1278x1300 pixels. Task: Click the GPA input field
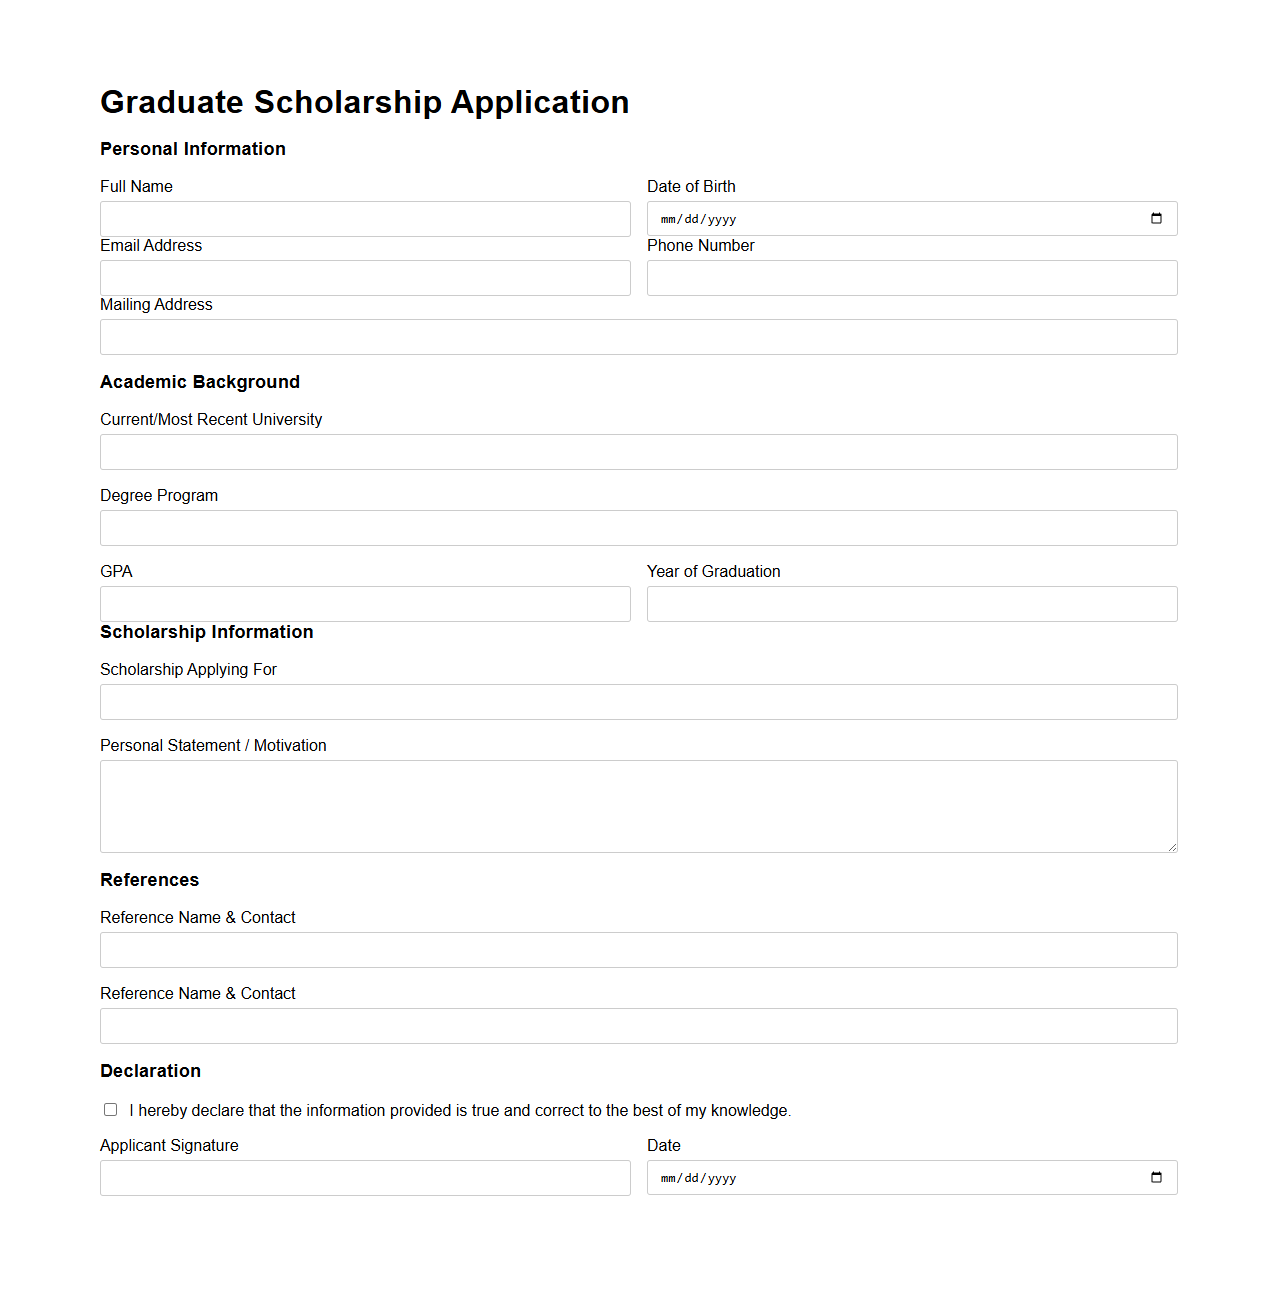pos(364,604)
